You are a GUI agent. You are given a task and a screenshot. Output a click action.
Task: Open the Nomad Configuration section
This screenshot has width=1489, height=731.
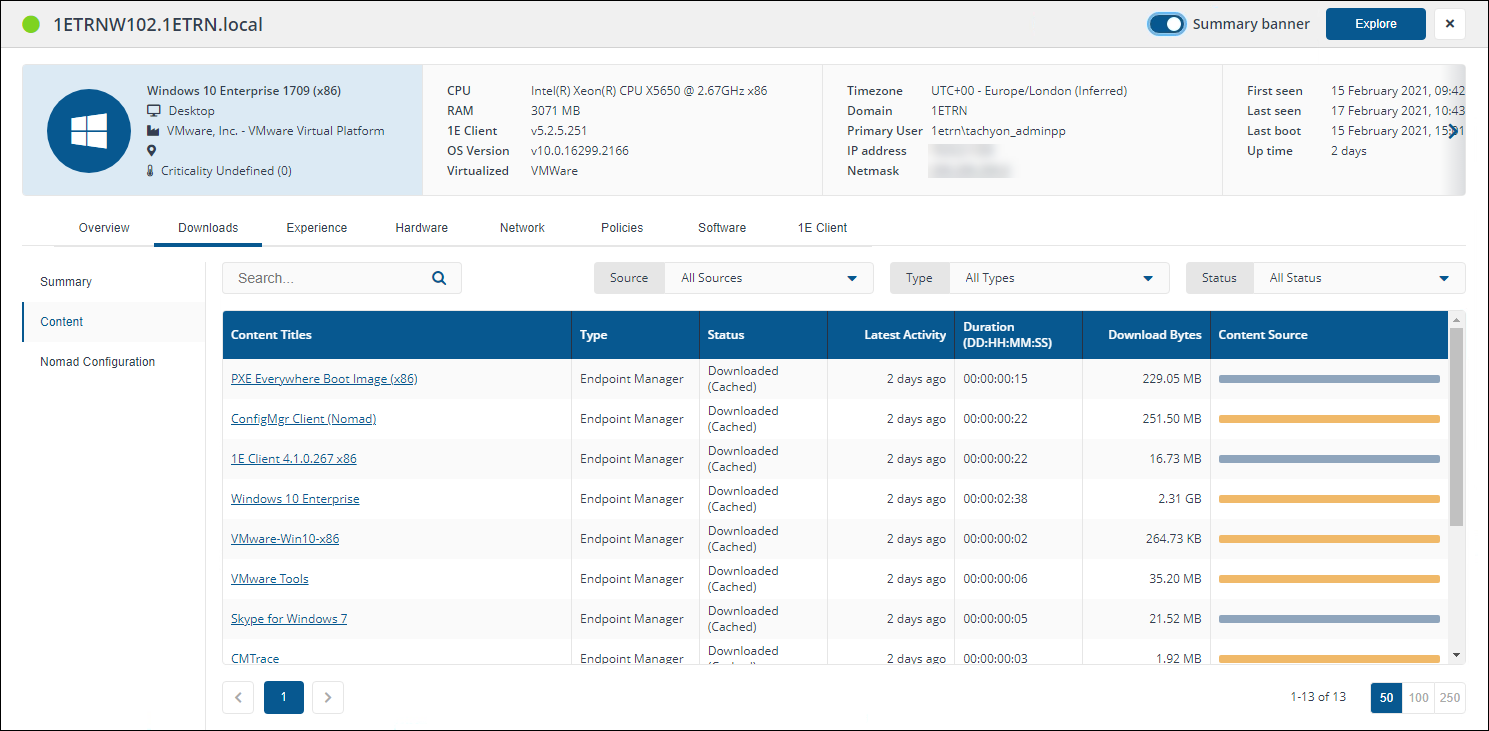(98, 362)
